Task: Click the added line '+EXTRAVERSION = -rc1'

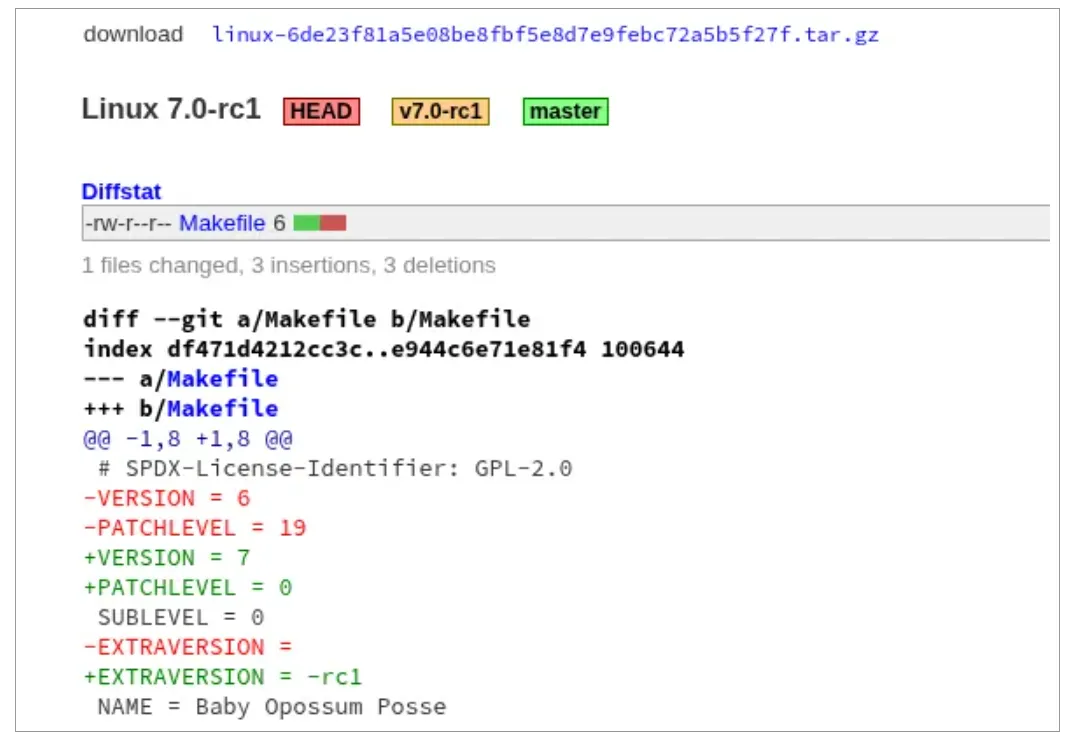Action: coord(223,678)
